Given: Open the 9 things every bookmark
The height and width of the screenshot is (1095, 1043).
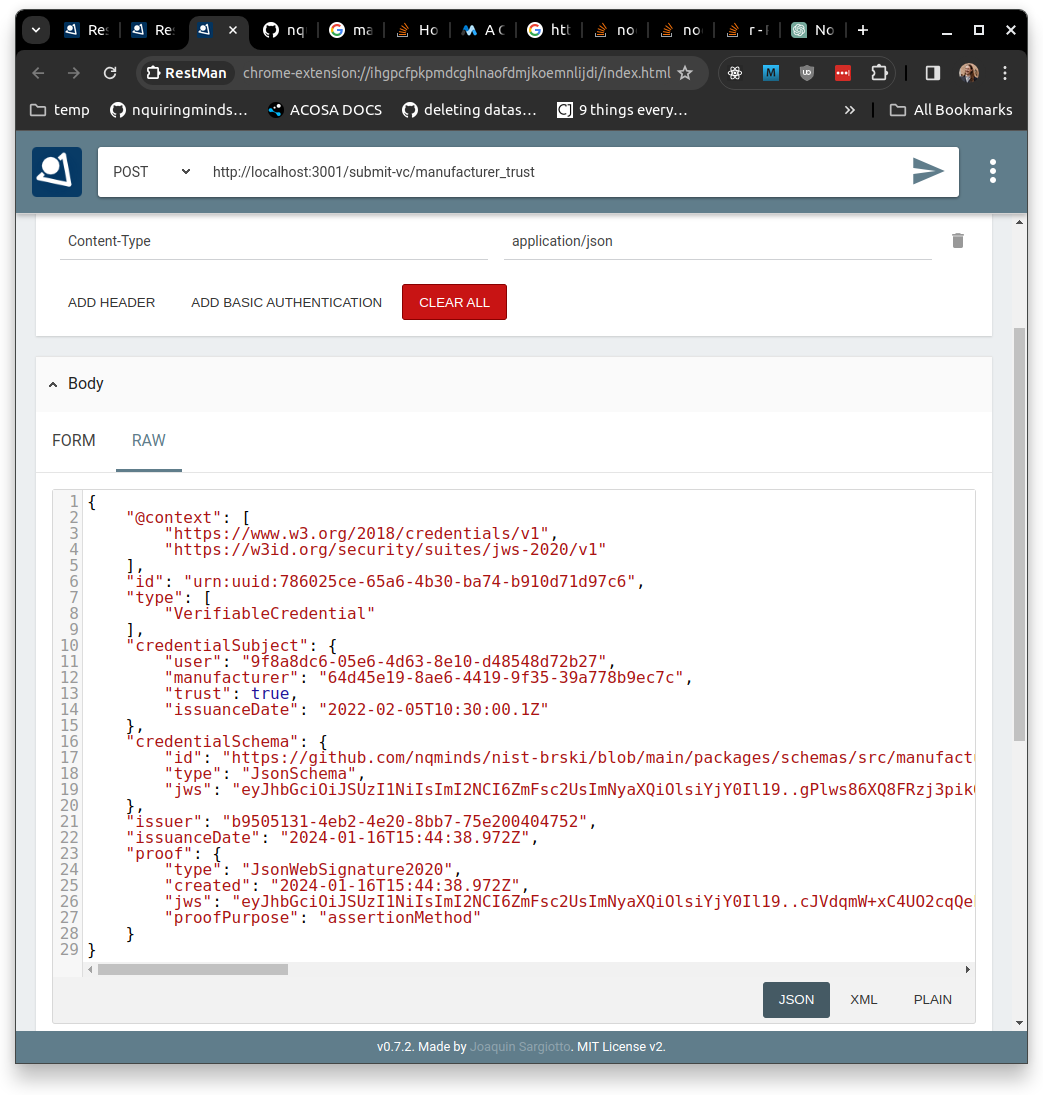Looking at the screenshot, I should coord(622,110).
